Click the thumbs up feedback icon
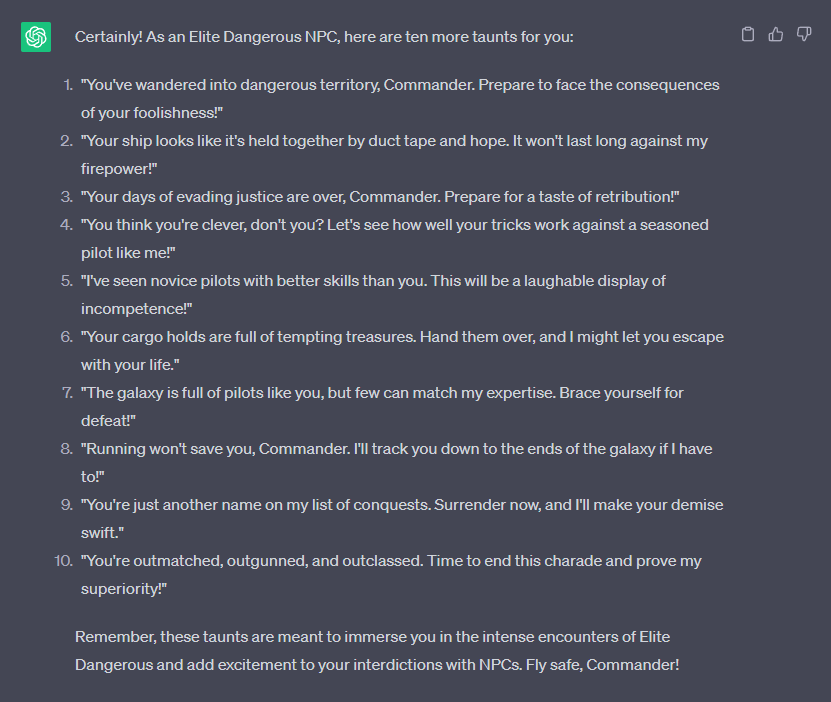This screenshot has height=702, width=831. tap(776, 34)
